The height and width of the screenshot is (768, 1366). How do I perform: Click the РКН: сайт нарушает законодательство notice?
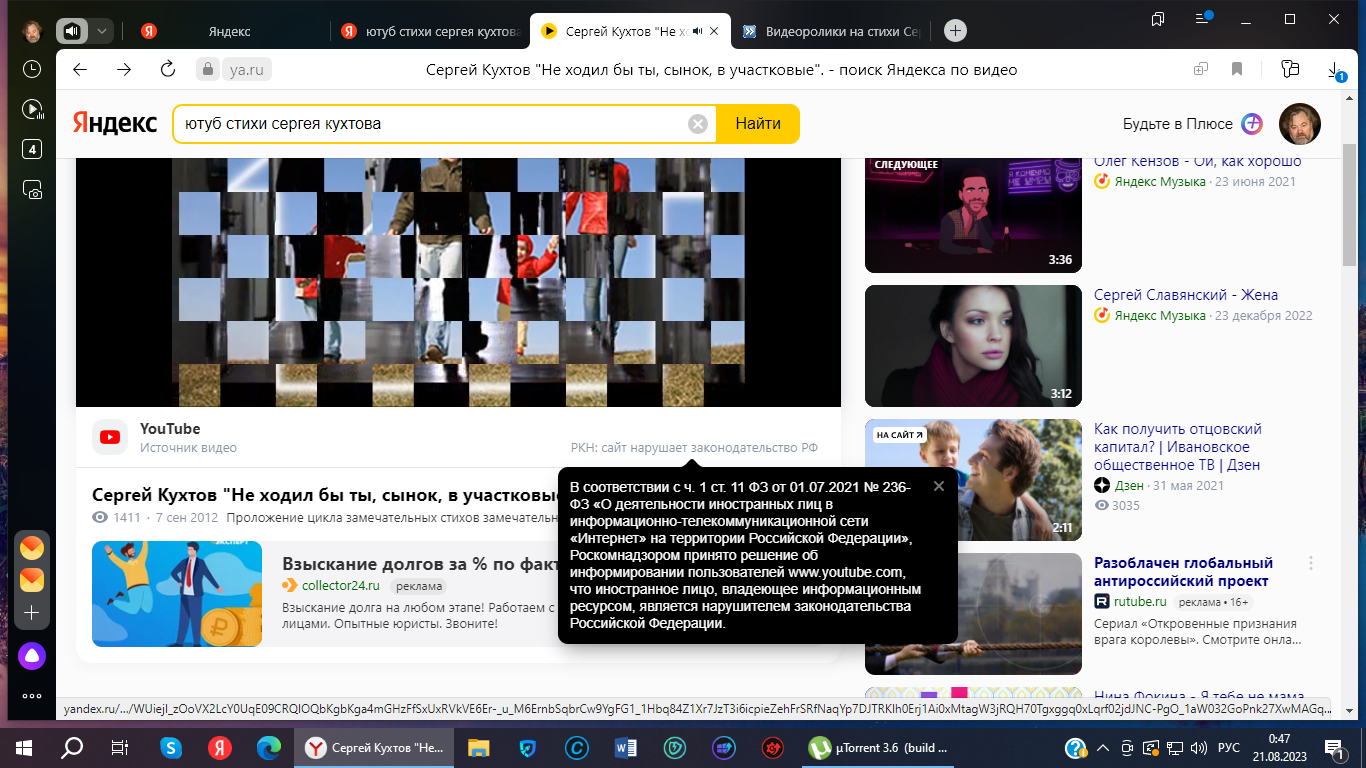[694, 447]
